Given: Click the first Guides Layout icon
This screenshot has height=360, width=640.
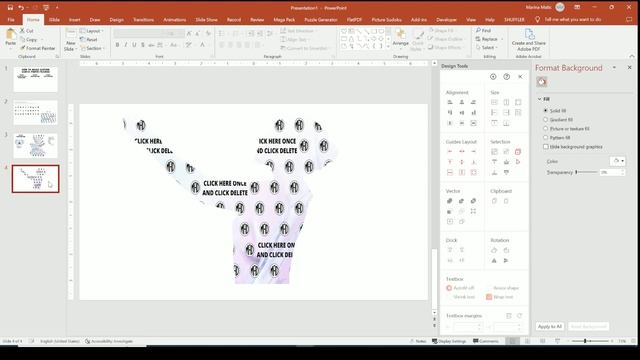Looking at the screenshot, I should pyautogui.click(x=450, y=151).
